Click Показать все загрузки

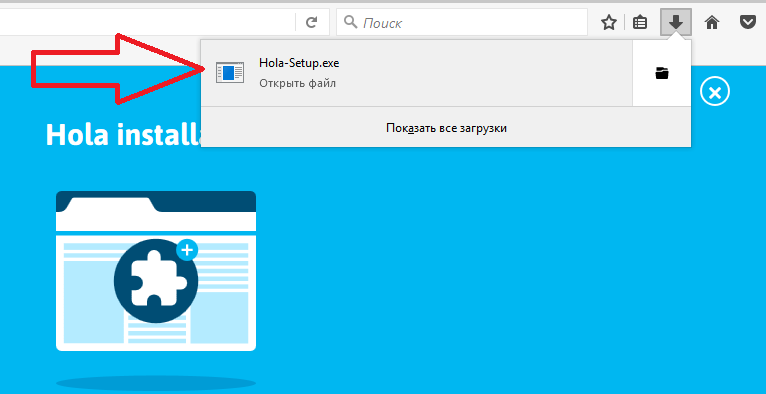(x=446, y=128)
